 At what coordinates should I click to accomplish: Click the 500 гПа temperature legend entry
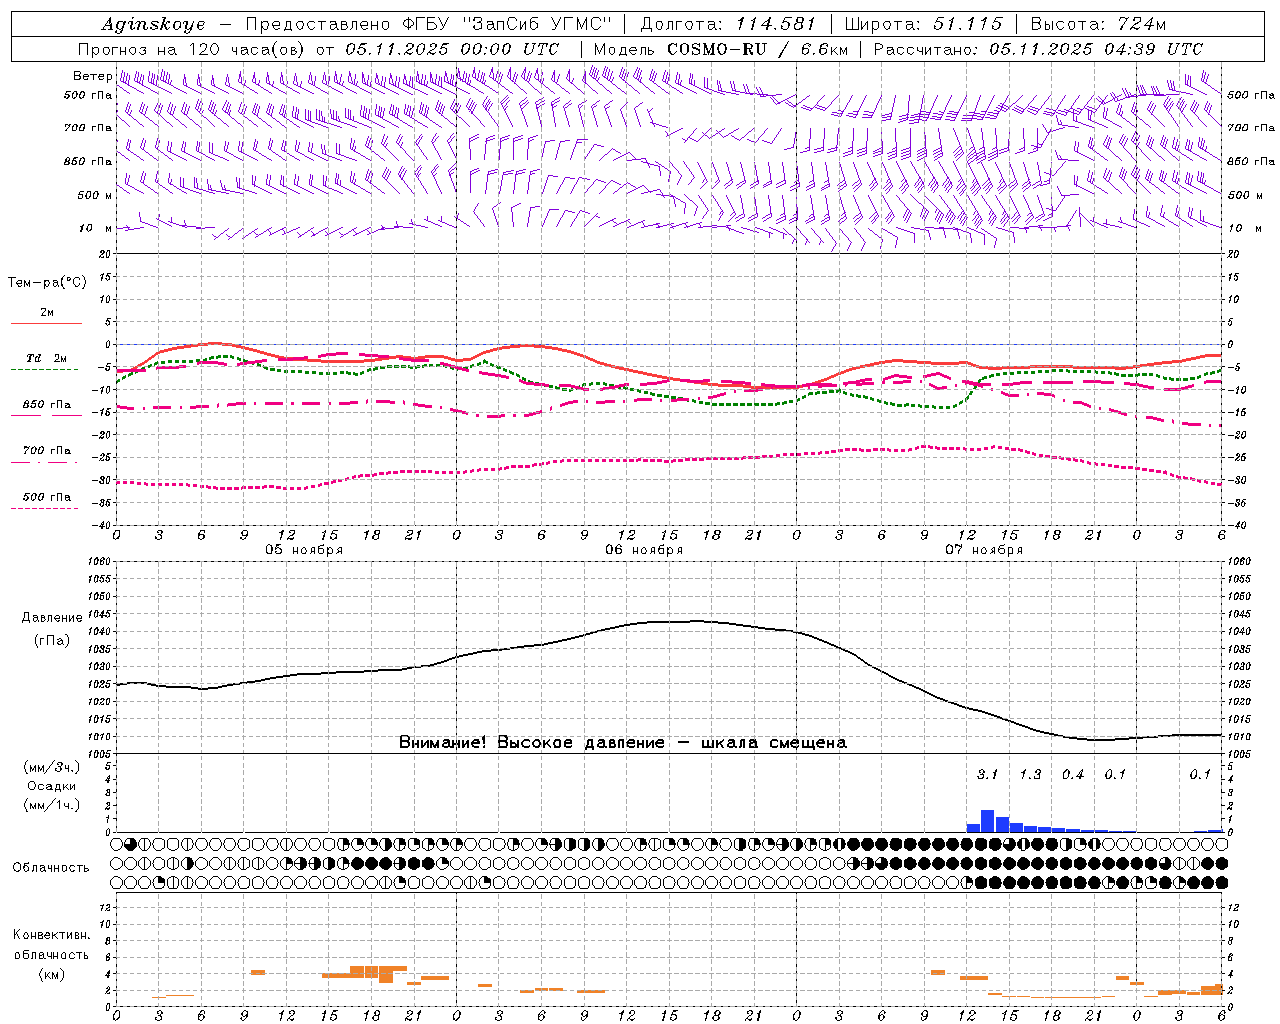coord(46,497)
